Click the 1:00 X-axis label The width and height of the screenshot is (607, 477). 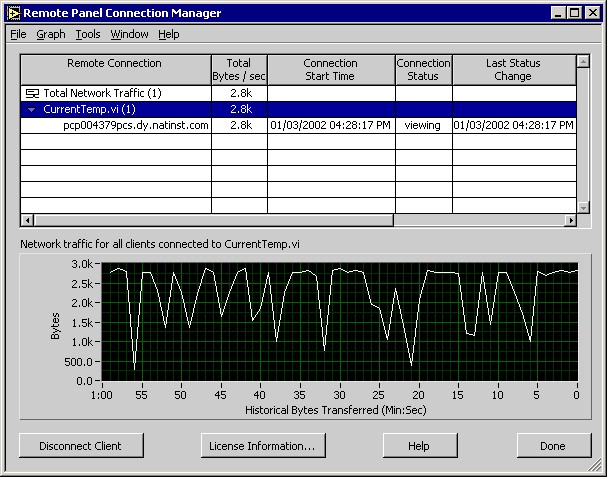point(102,395)
